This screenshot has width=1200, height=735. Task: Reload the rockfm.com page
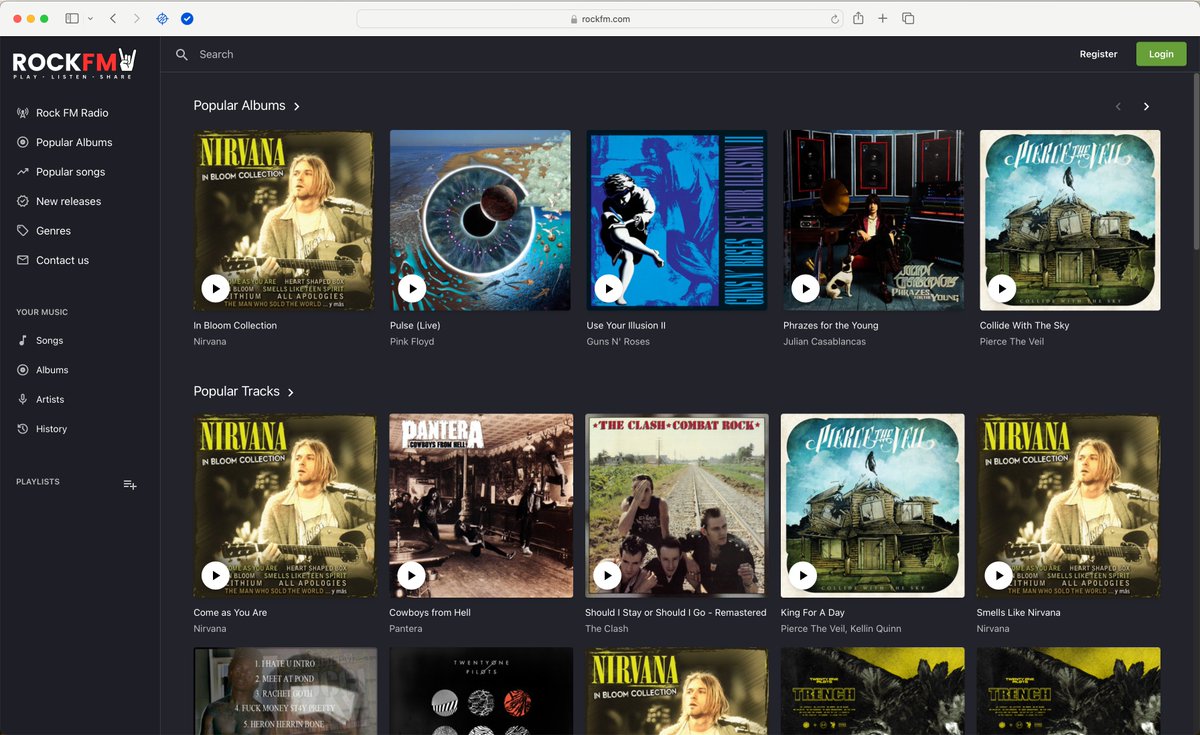point(835,18)
